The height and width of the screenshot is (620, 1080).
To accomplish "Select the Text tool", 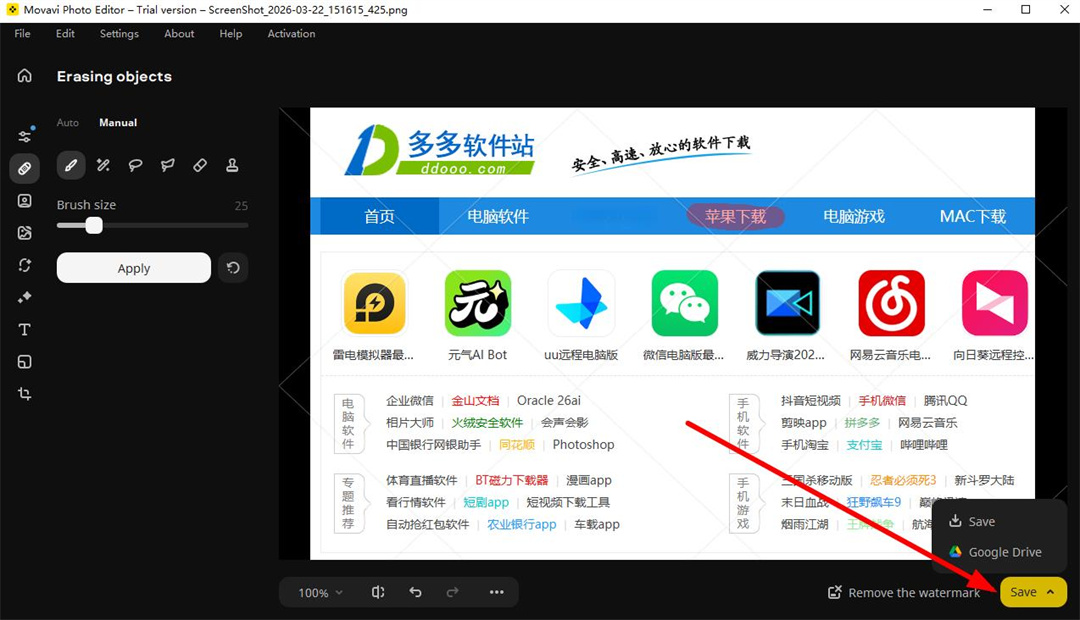I will pos(25,330).
